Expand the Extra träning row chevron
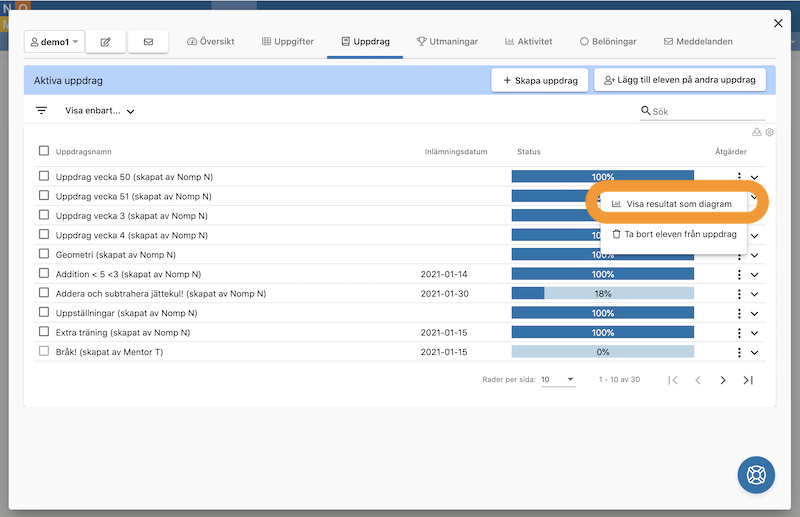Image resolution: width=800 pixels, height=517 pixels. point(755,333)
